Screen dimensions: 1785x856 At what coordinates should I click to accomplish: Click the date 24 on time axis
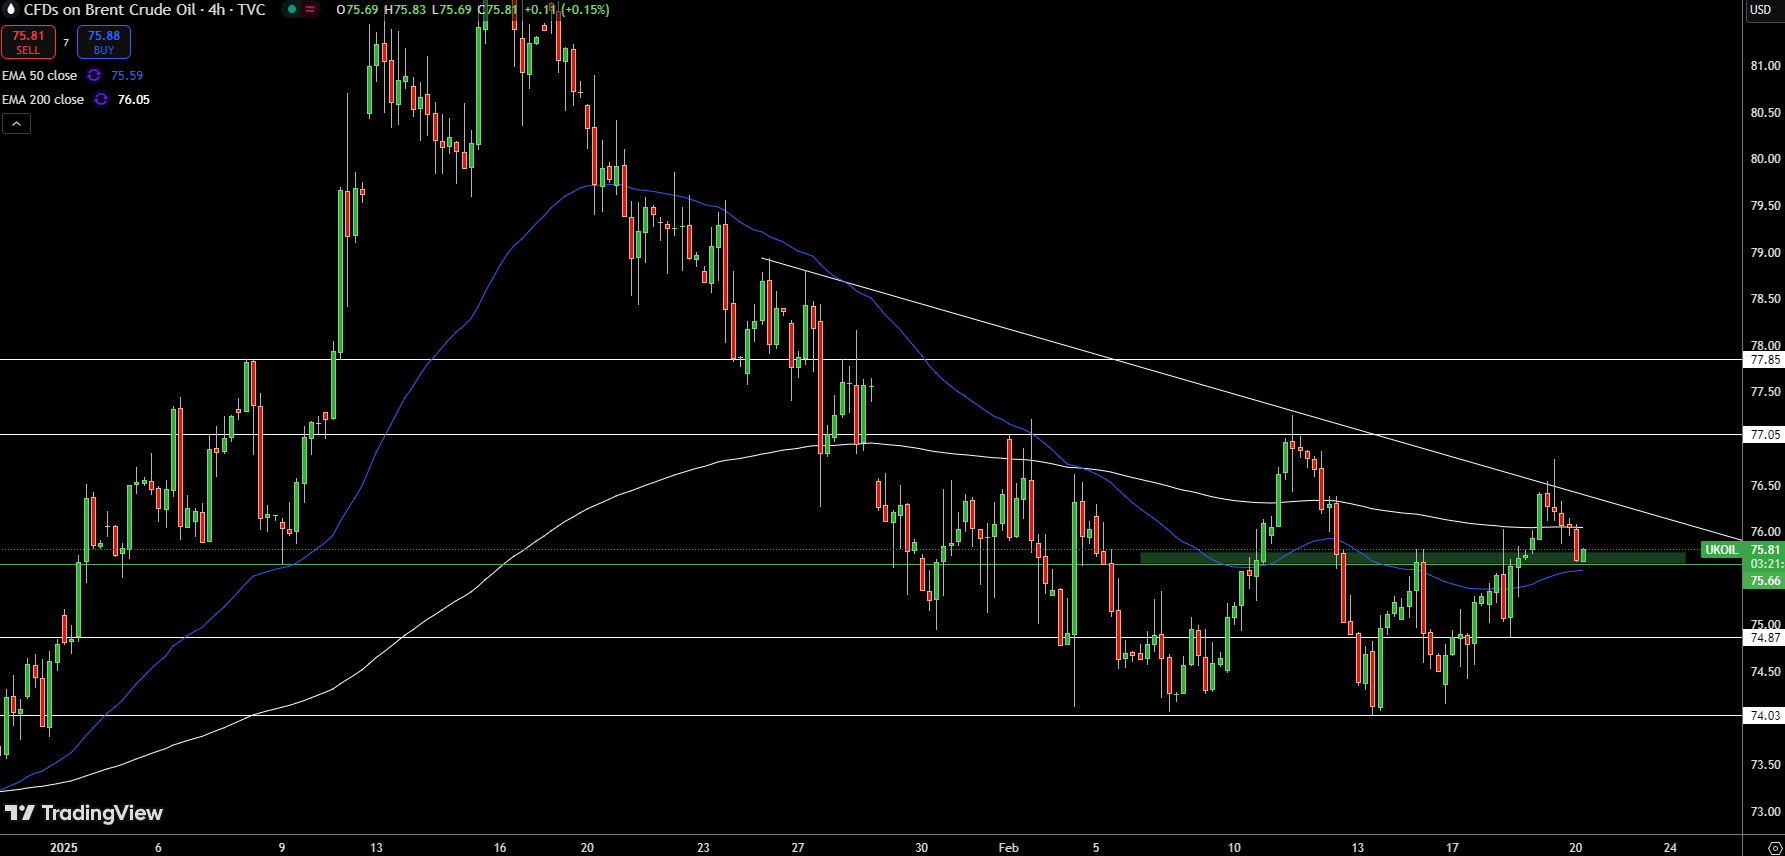1670,847
